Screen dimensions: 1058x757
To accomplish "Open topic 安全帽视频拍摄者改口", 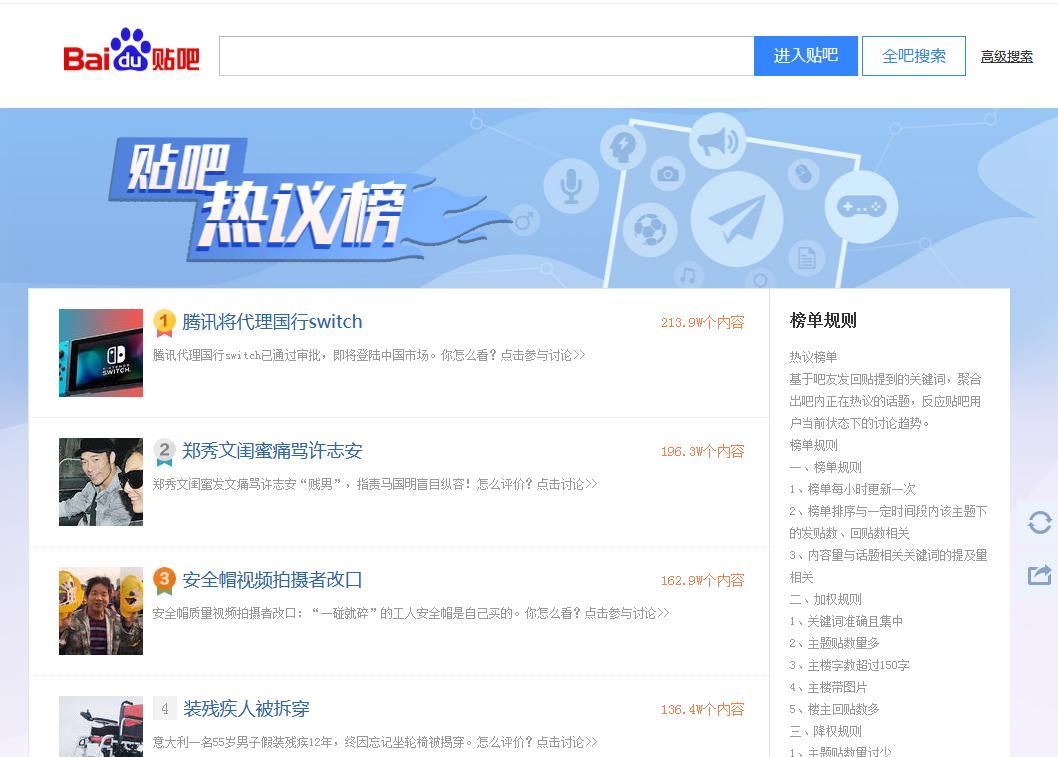I will [x=272, y=580].
